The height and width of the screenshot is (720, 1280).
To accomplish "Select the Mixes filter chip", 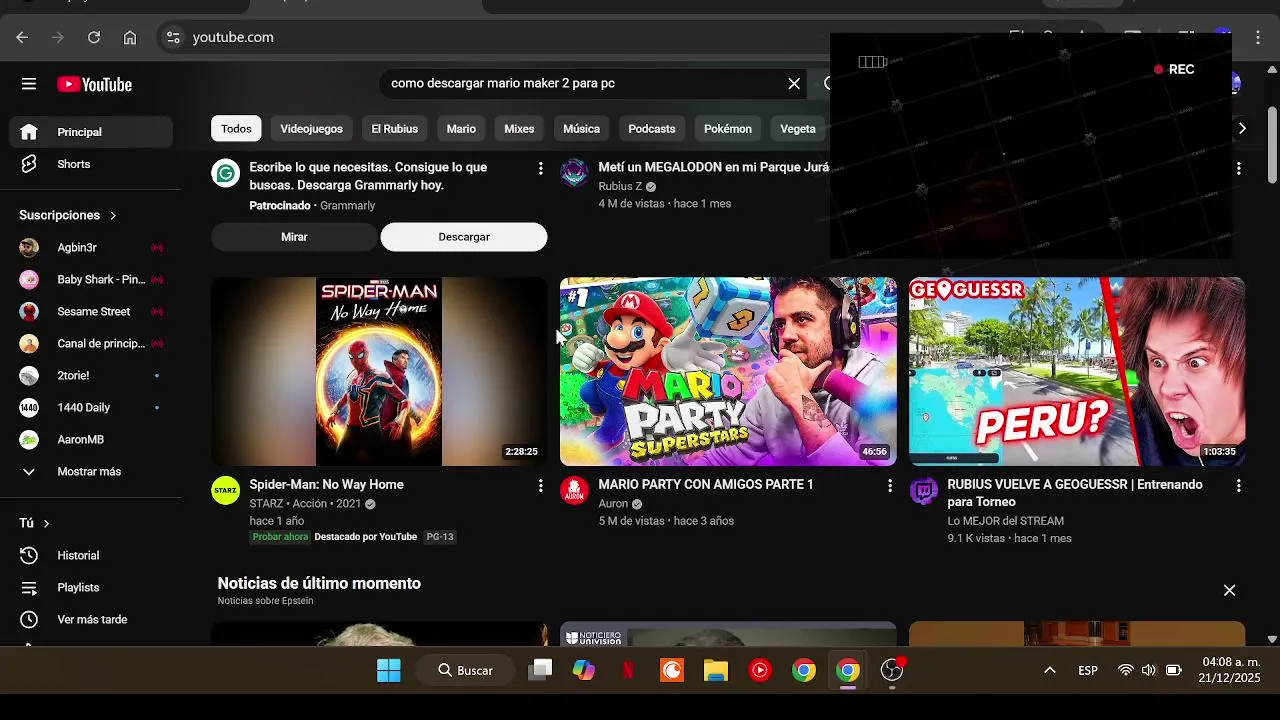I will coord(519,128).
